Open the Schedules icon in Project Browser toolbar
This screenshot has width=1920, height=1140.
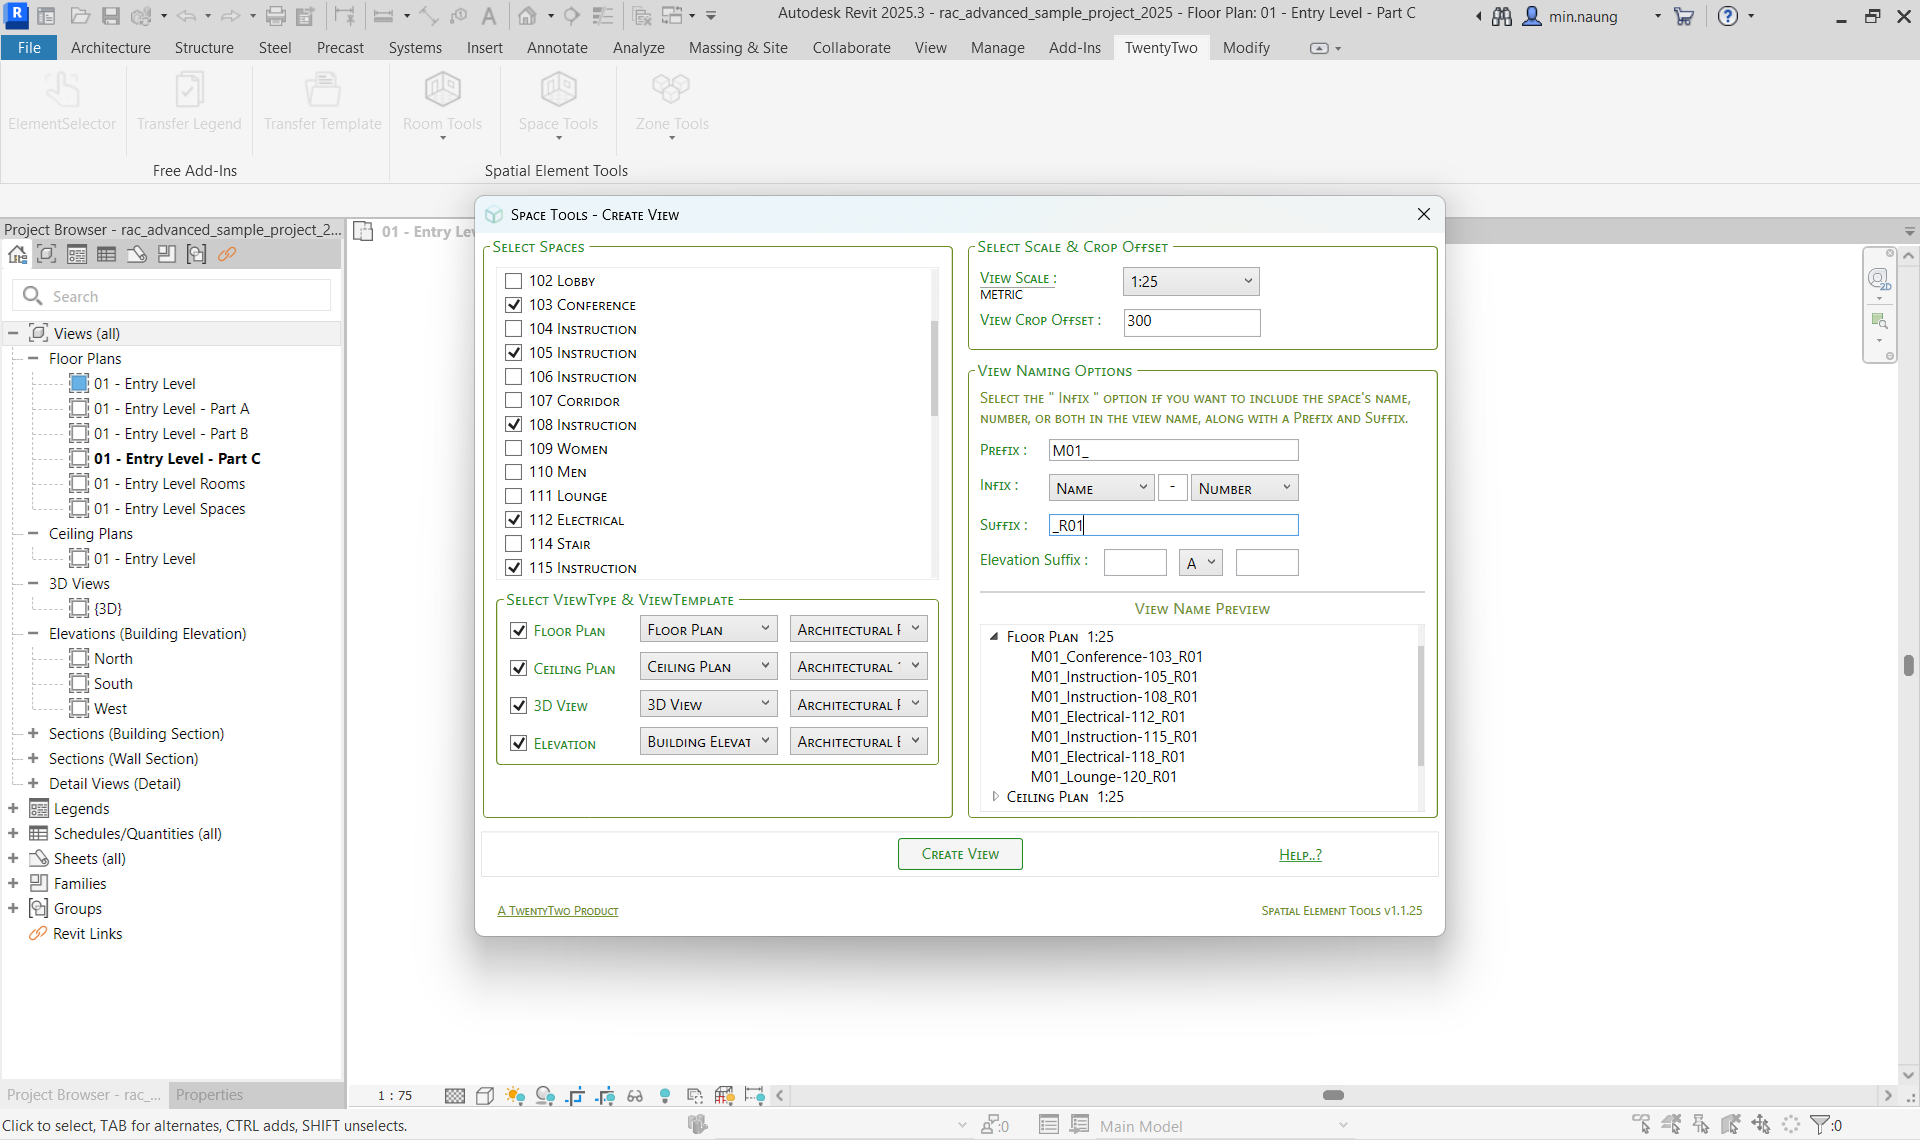[x=107, y=254]
